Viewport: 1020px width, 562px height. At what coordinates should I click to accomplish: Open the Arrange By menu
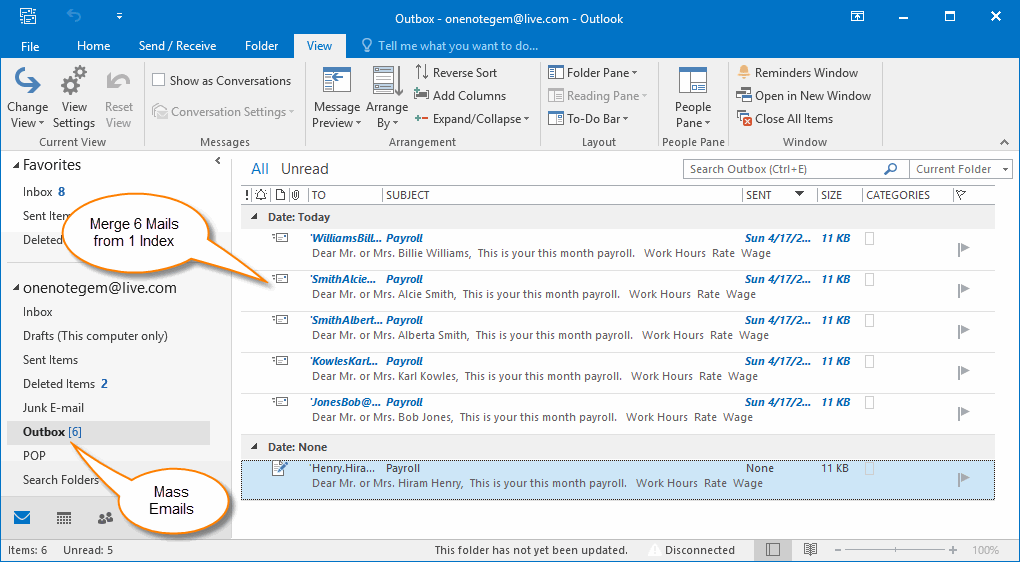click(387, 98)
